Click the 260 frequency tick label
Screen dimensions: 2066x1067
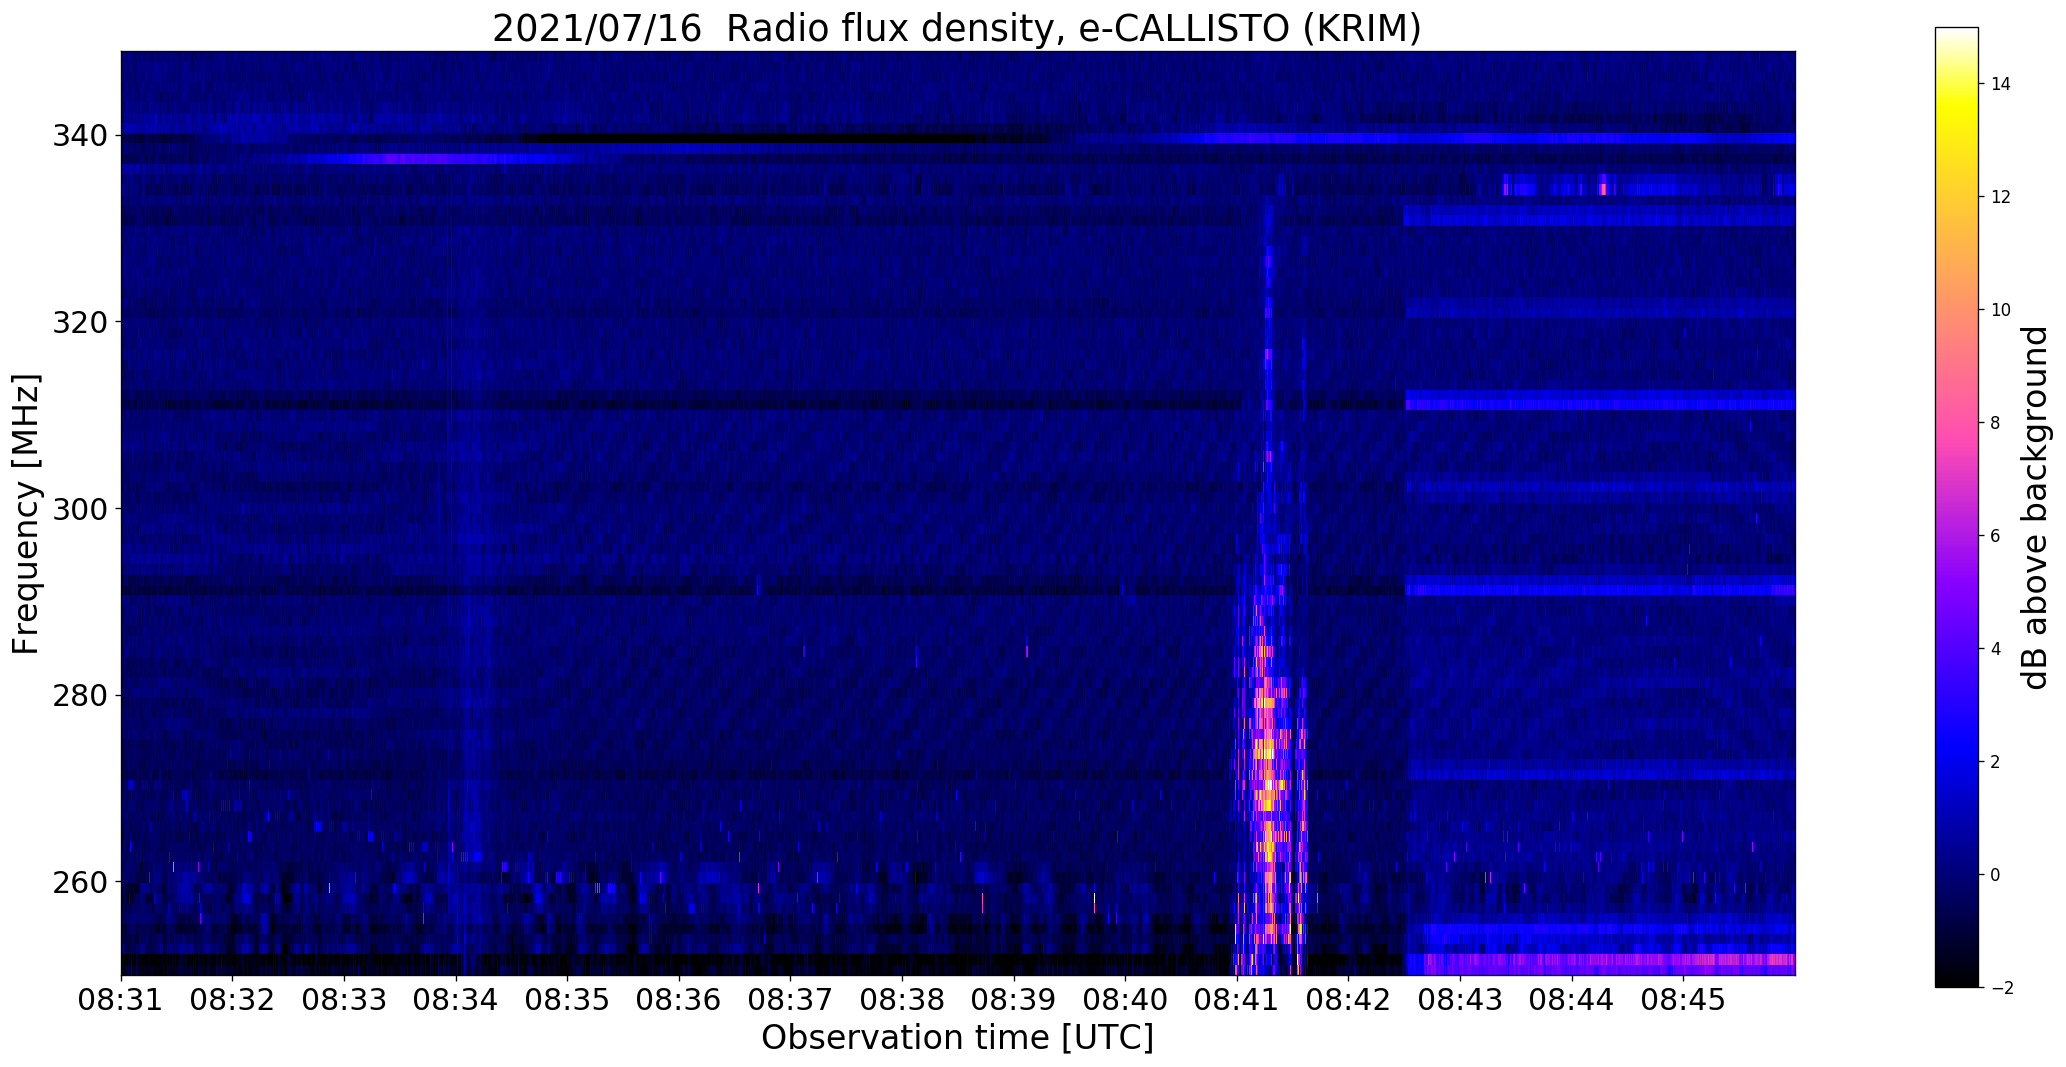pos(81,883)
